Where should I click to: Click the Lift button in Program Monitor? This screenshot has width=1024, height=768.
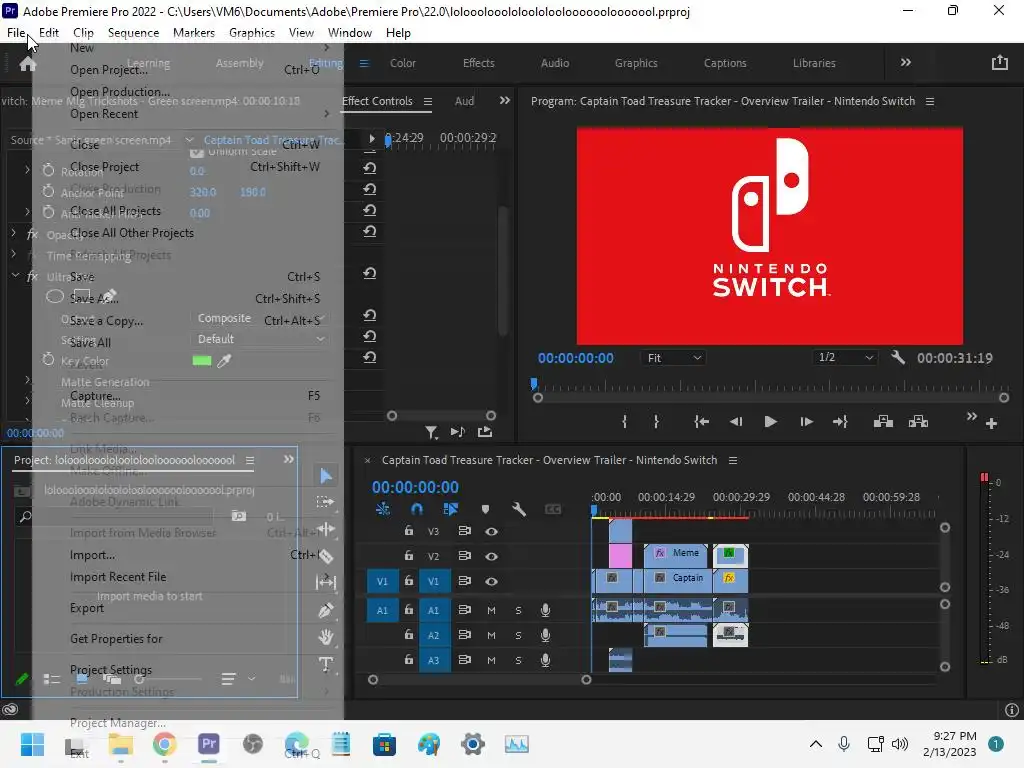click(883, 422)
